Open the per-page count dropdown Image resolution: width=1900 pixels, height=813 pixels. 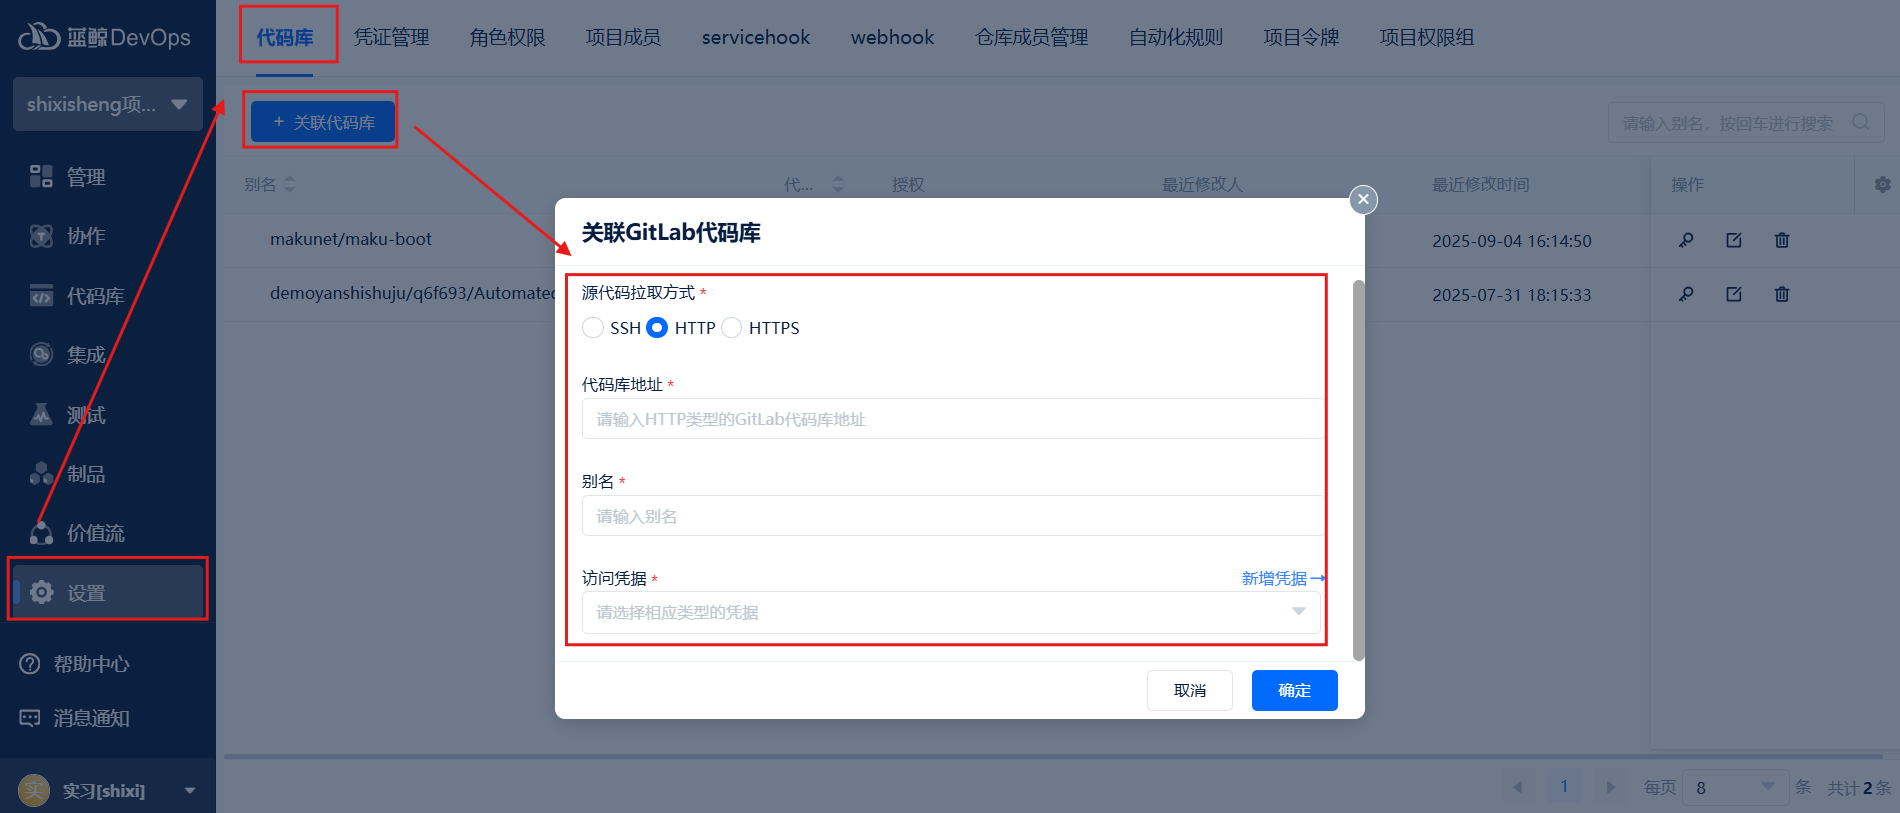pyautogui.click(x=1735, y=788)
